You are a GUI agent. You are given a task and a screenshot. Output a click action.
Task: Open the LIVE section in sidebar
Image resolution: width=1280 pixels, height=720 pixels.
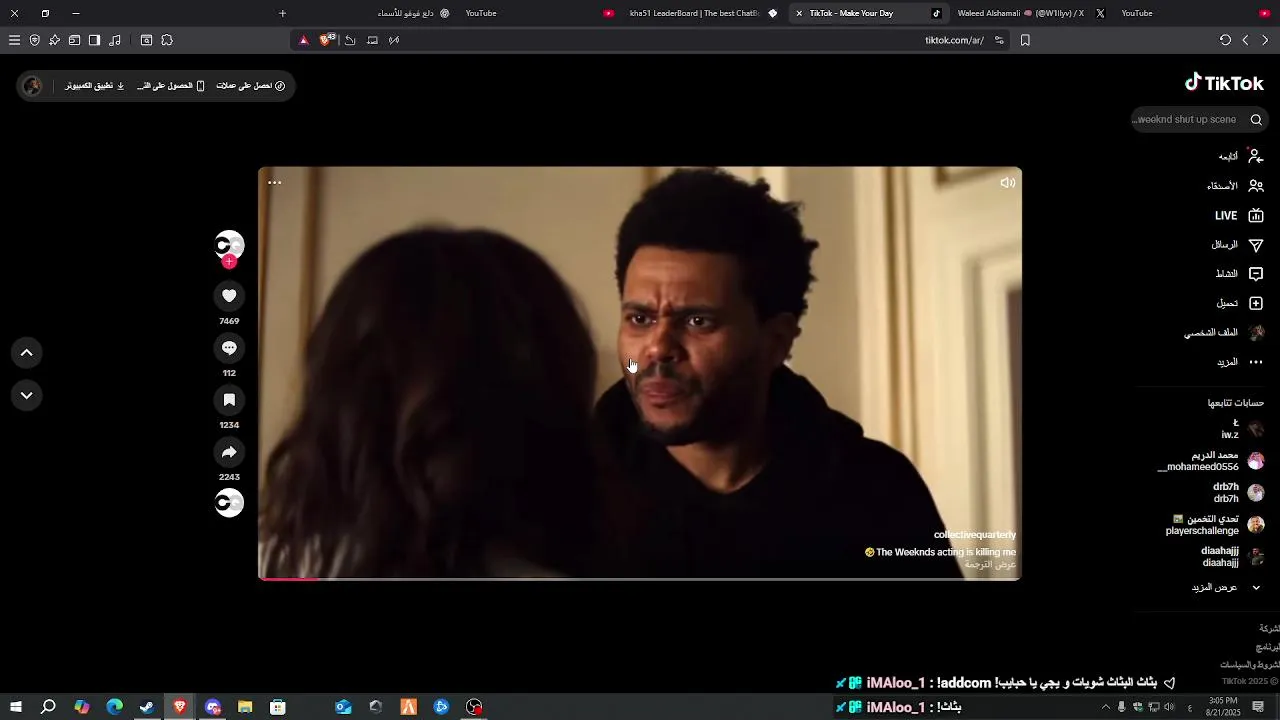click(1239, 215)
